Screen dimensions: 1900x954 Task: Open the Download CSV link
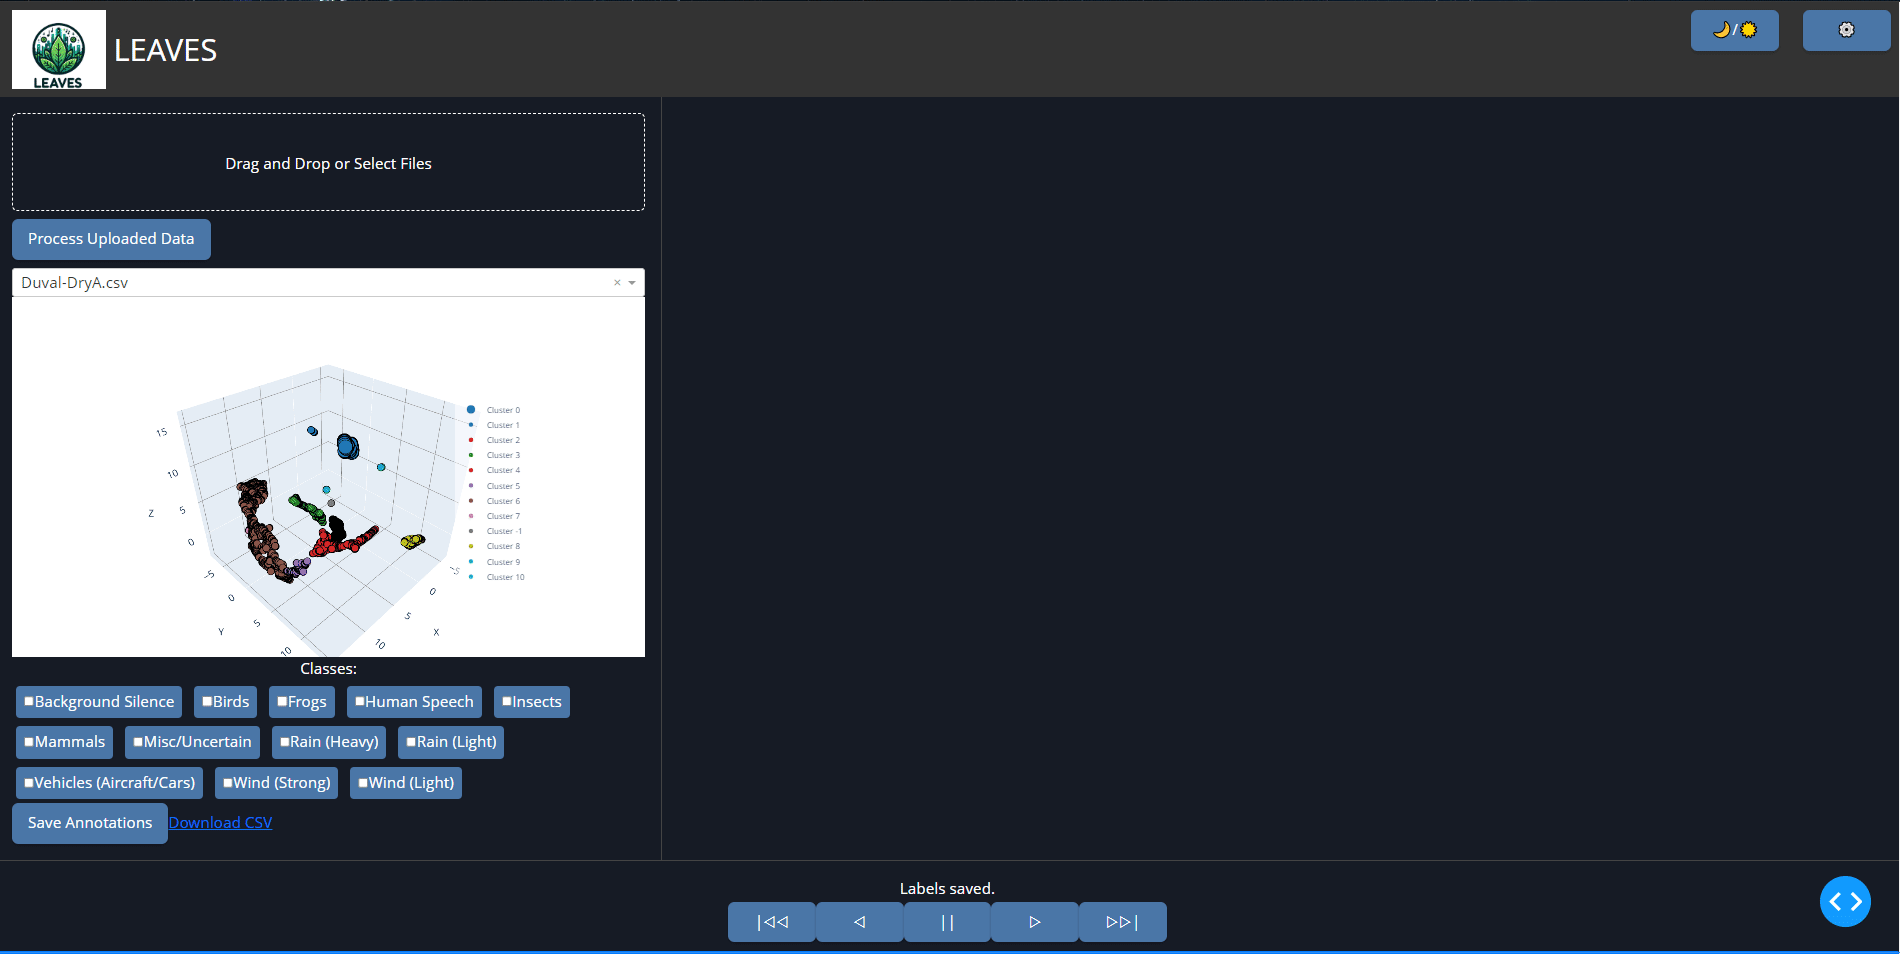[221, 822]
